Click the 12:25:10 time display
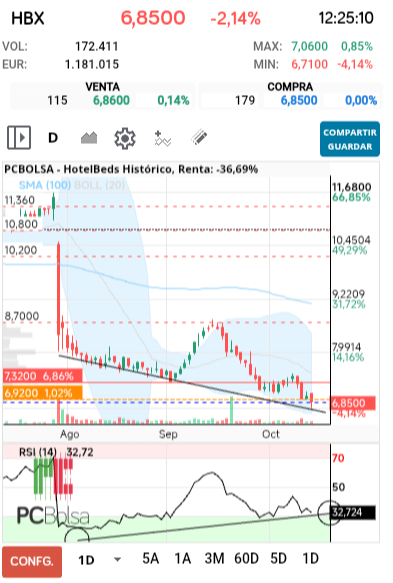The height and width of the screenshot is (583, 393). [346, 18]
